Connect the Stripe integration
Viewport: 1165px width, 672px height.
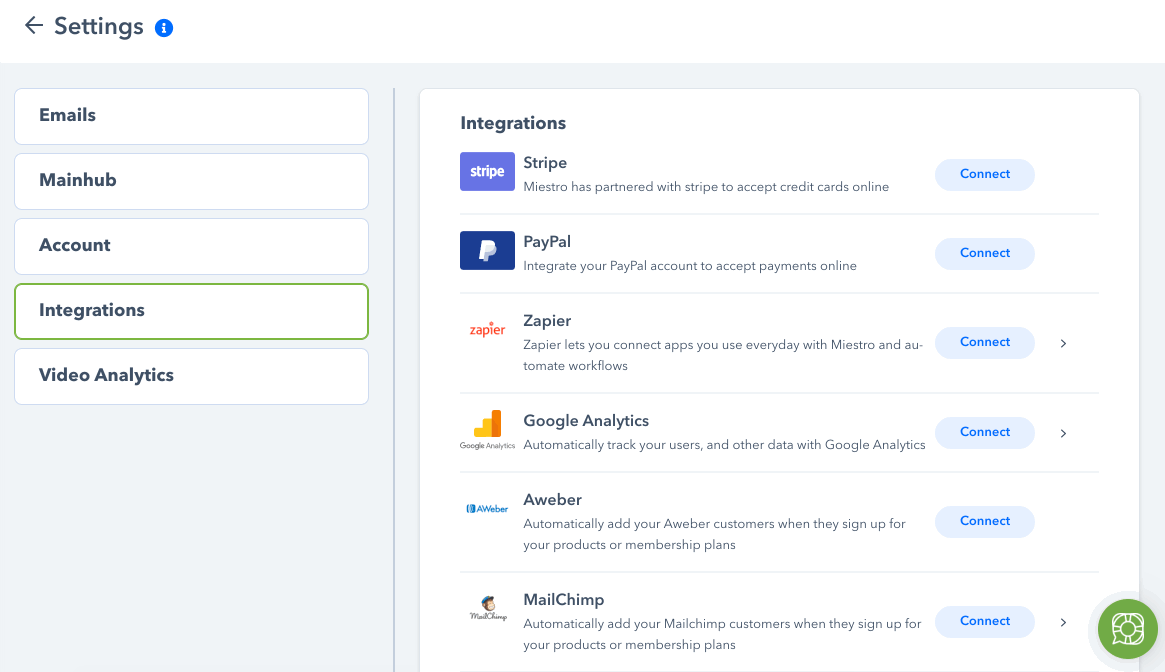(x=984, y=175)
